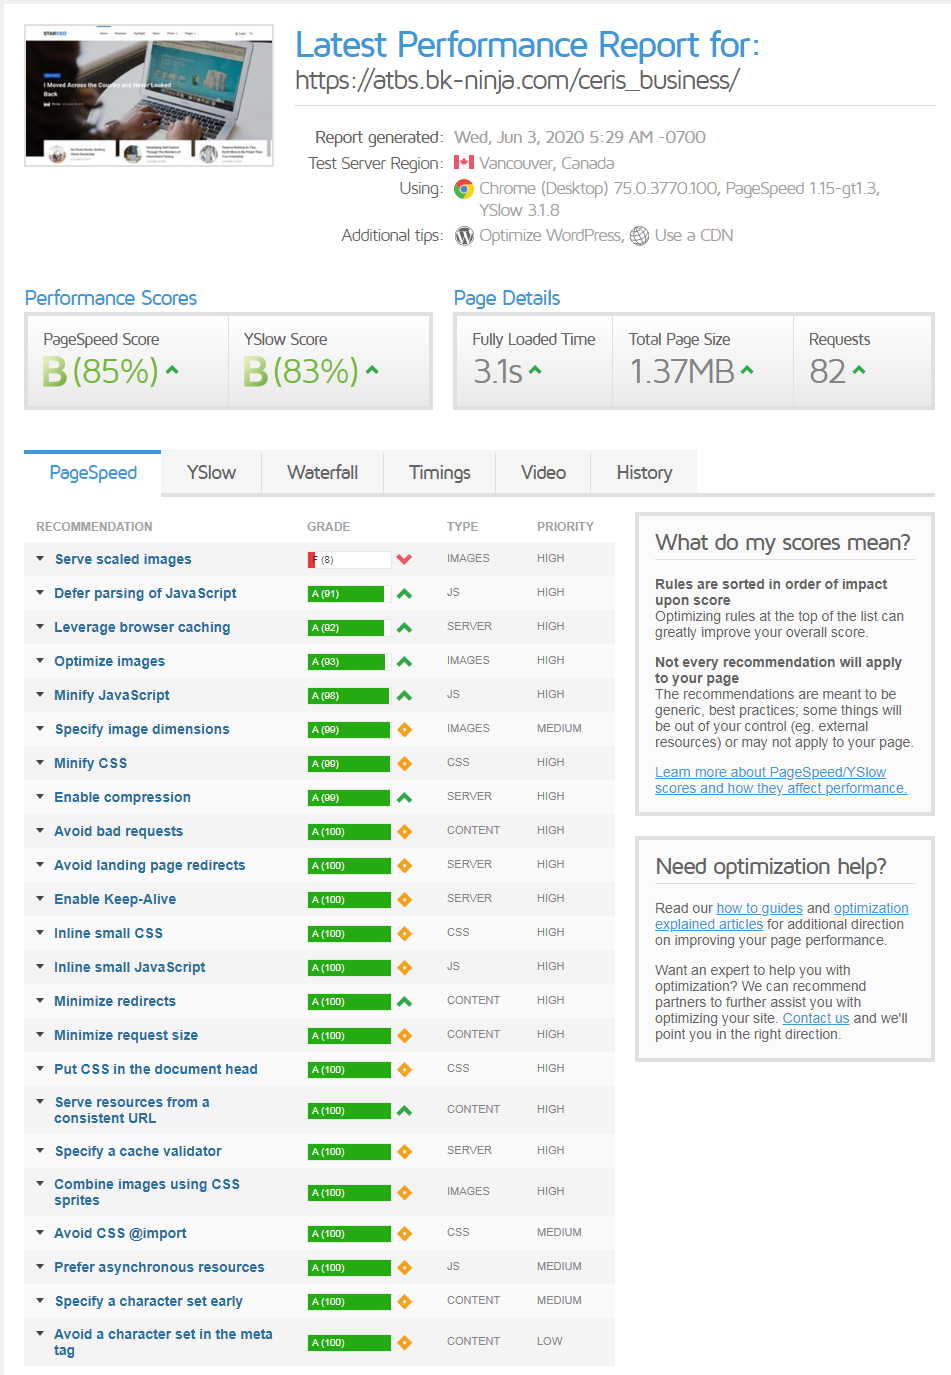The height and width of the screenshot is (1375, 951).
Task: Click the green up arrow beside PageSpeed Score
Action: (x=172, y=371)
